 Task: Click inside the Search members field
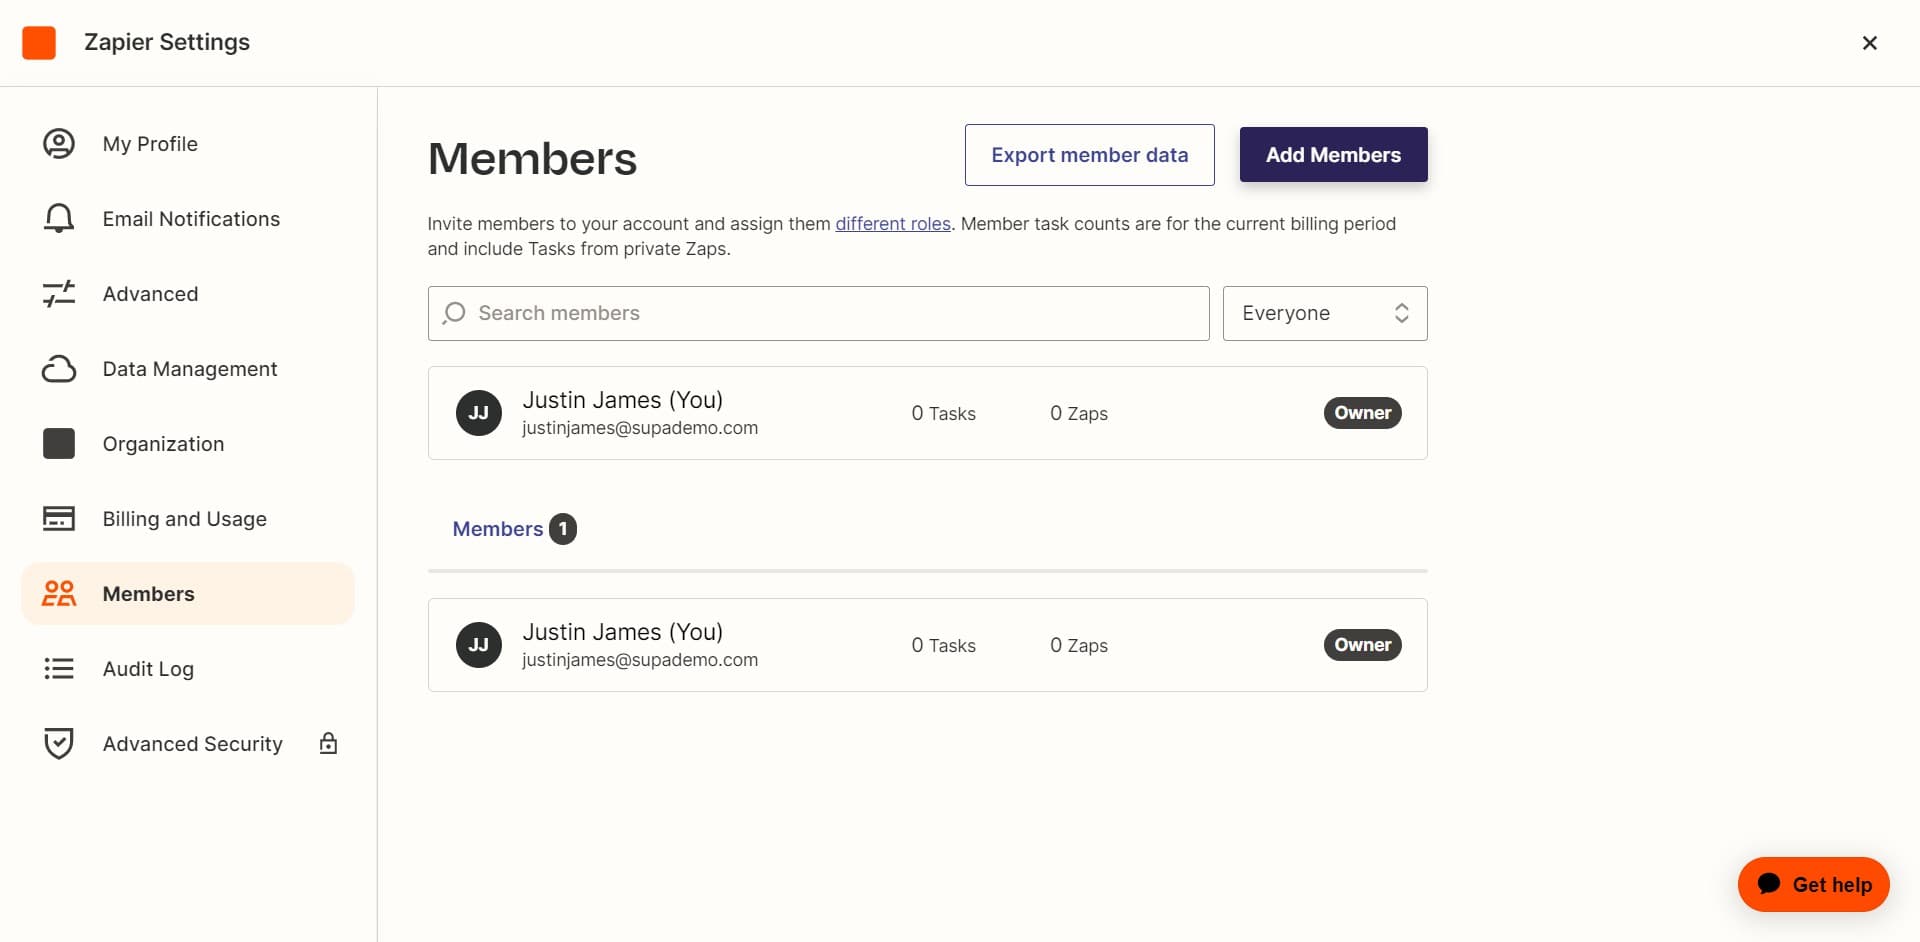click(818, 313)
